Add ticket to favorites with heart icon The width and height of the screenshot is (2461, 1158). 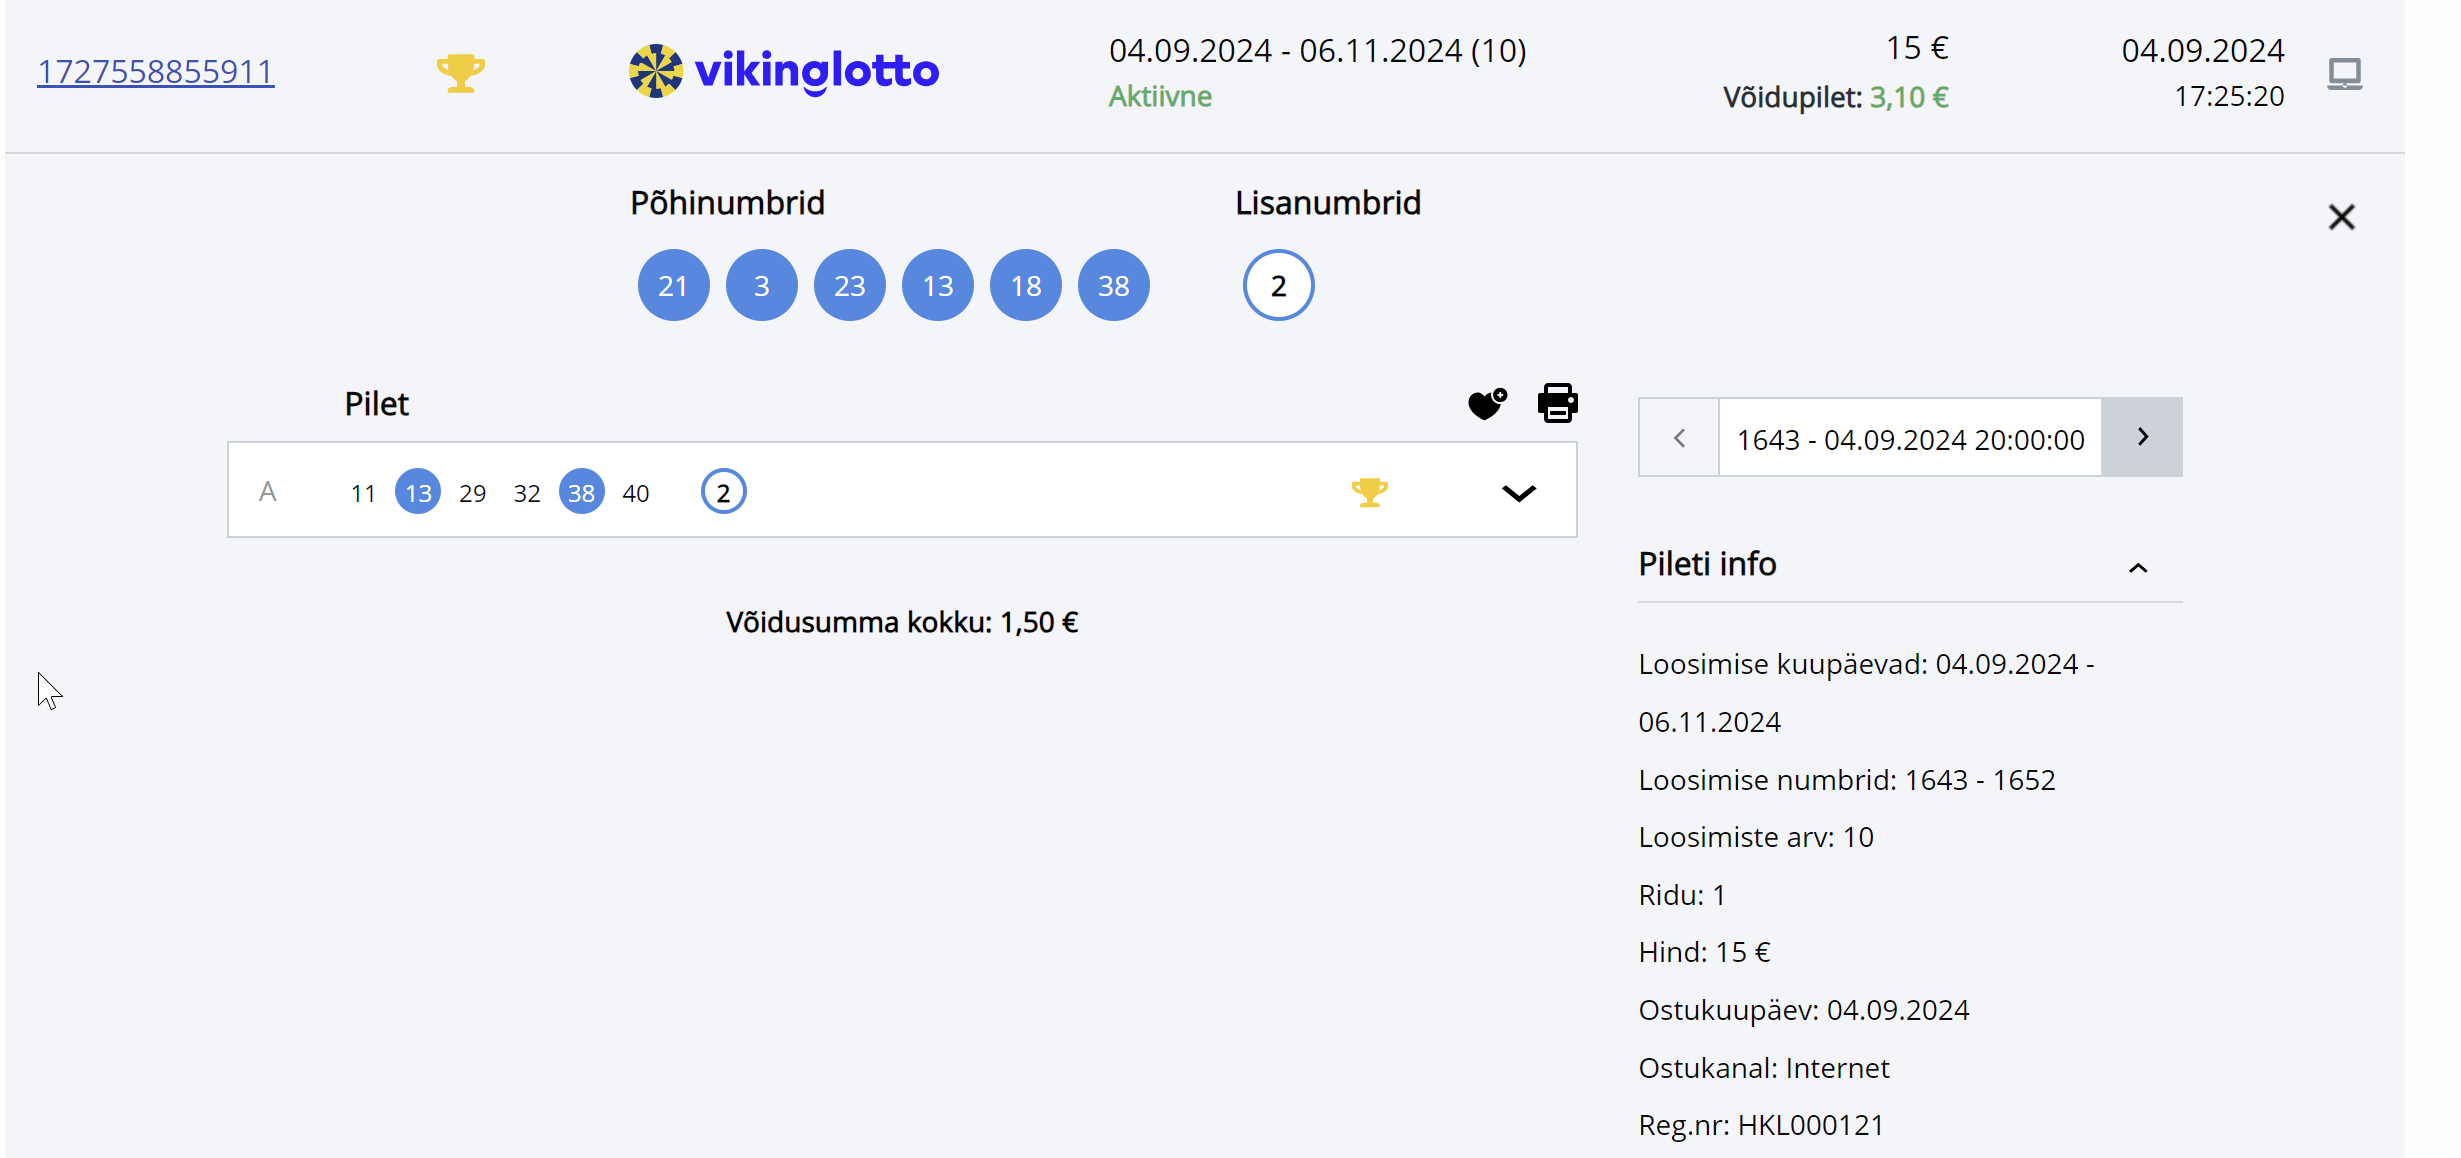tap(1487, 403)
